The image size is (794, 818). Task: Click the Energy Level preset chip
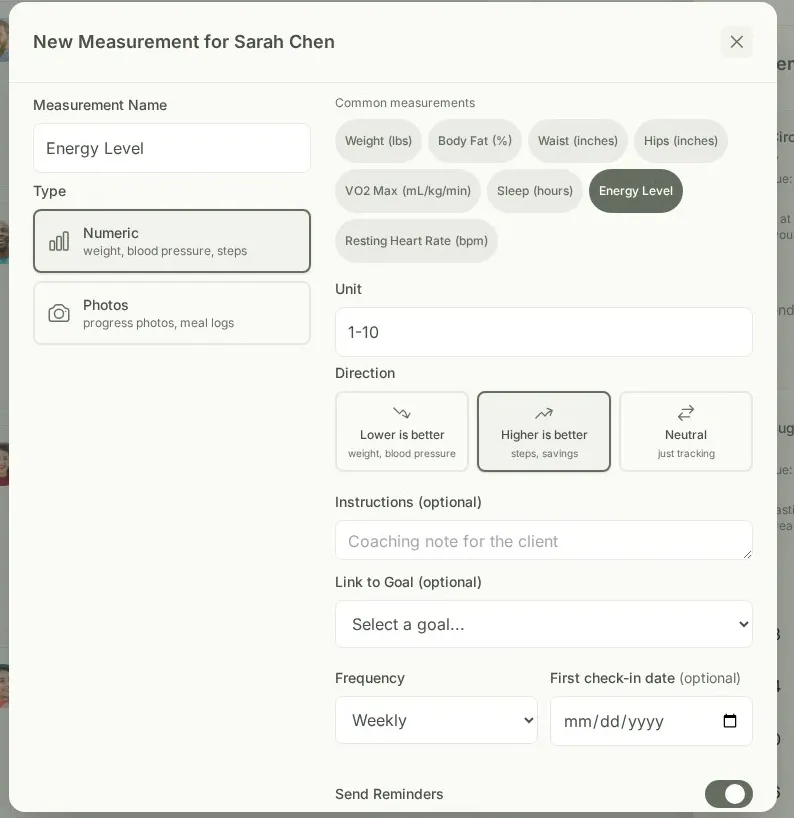635,191
